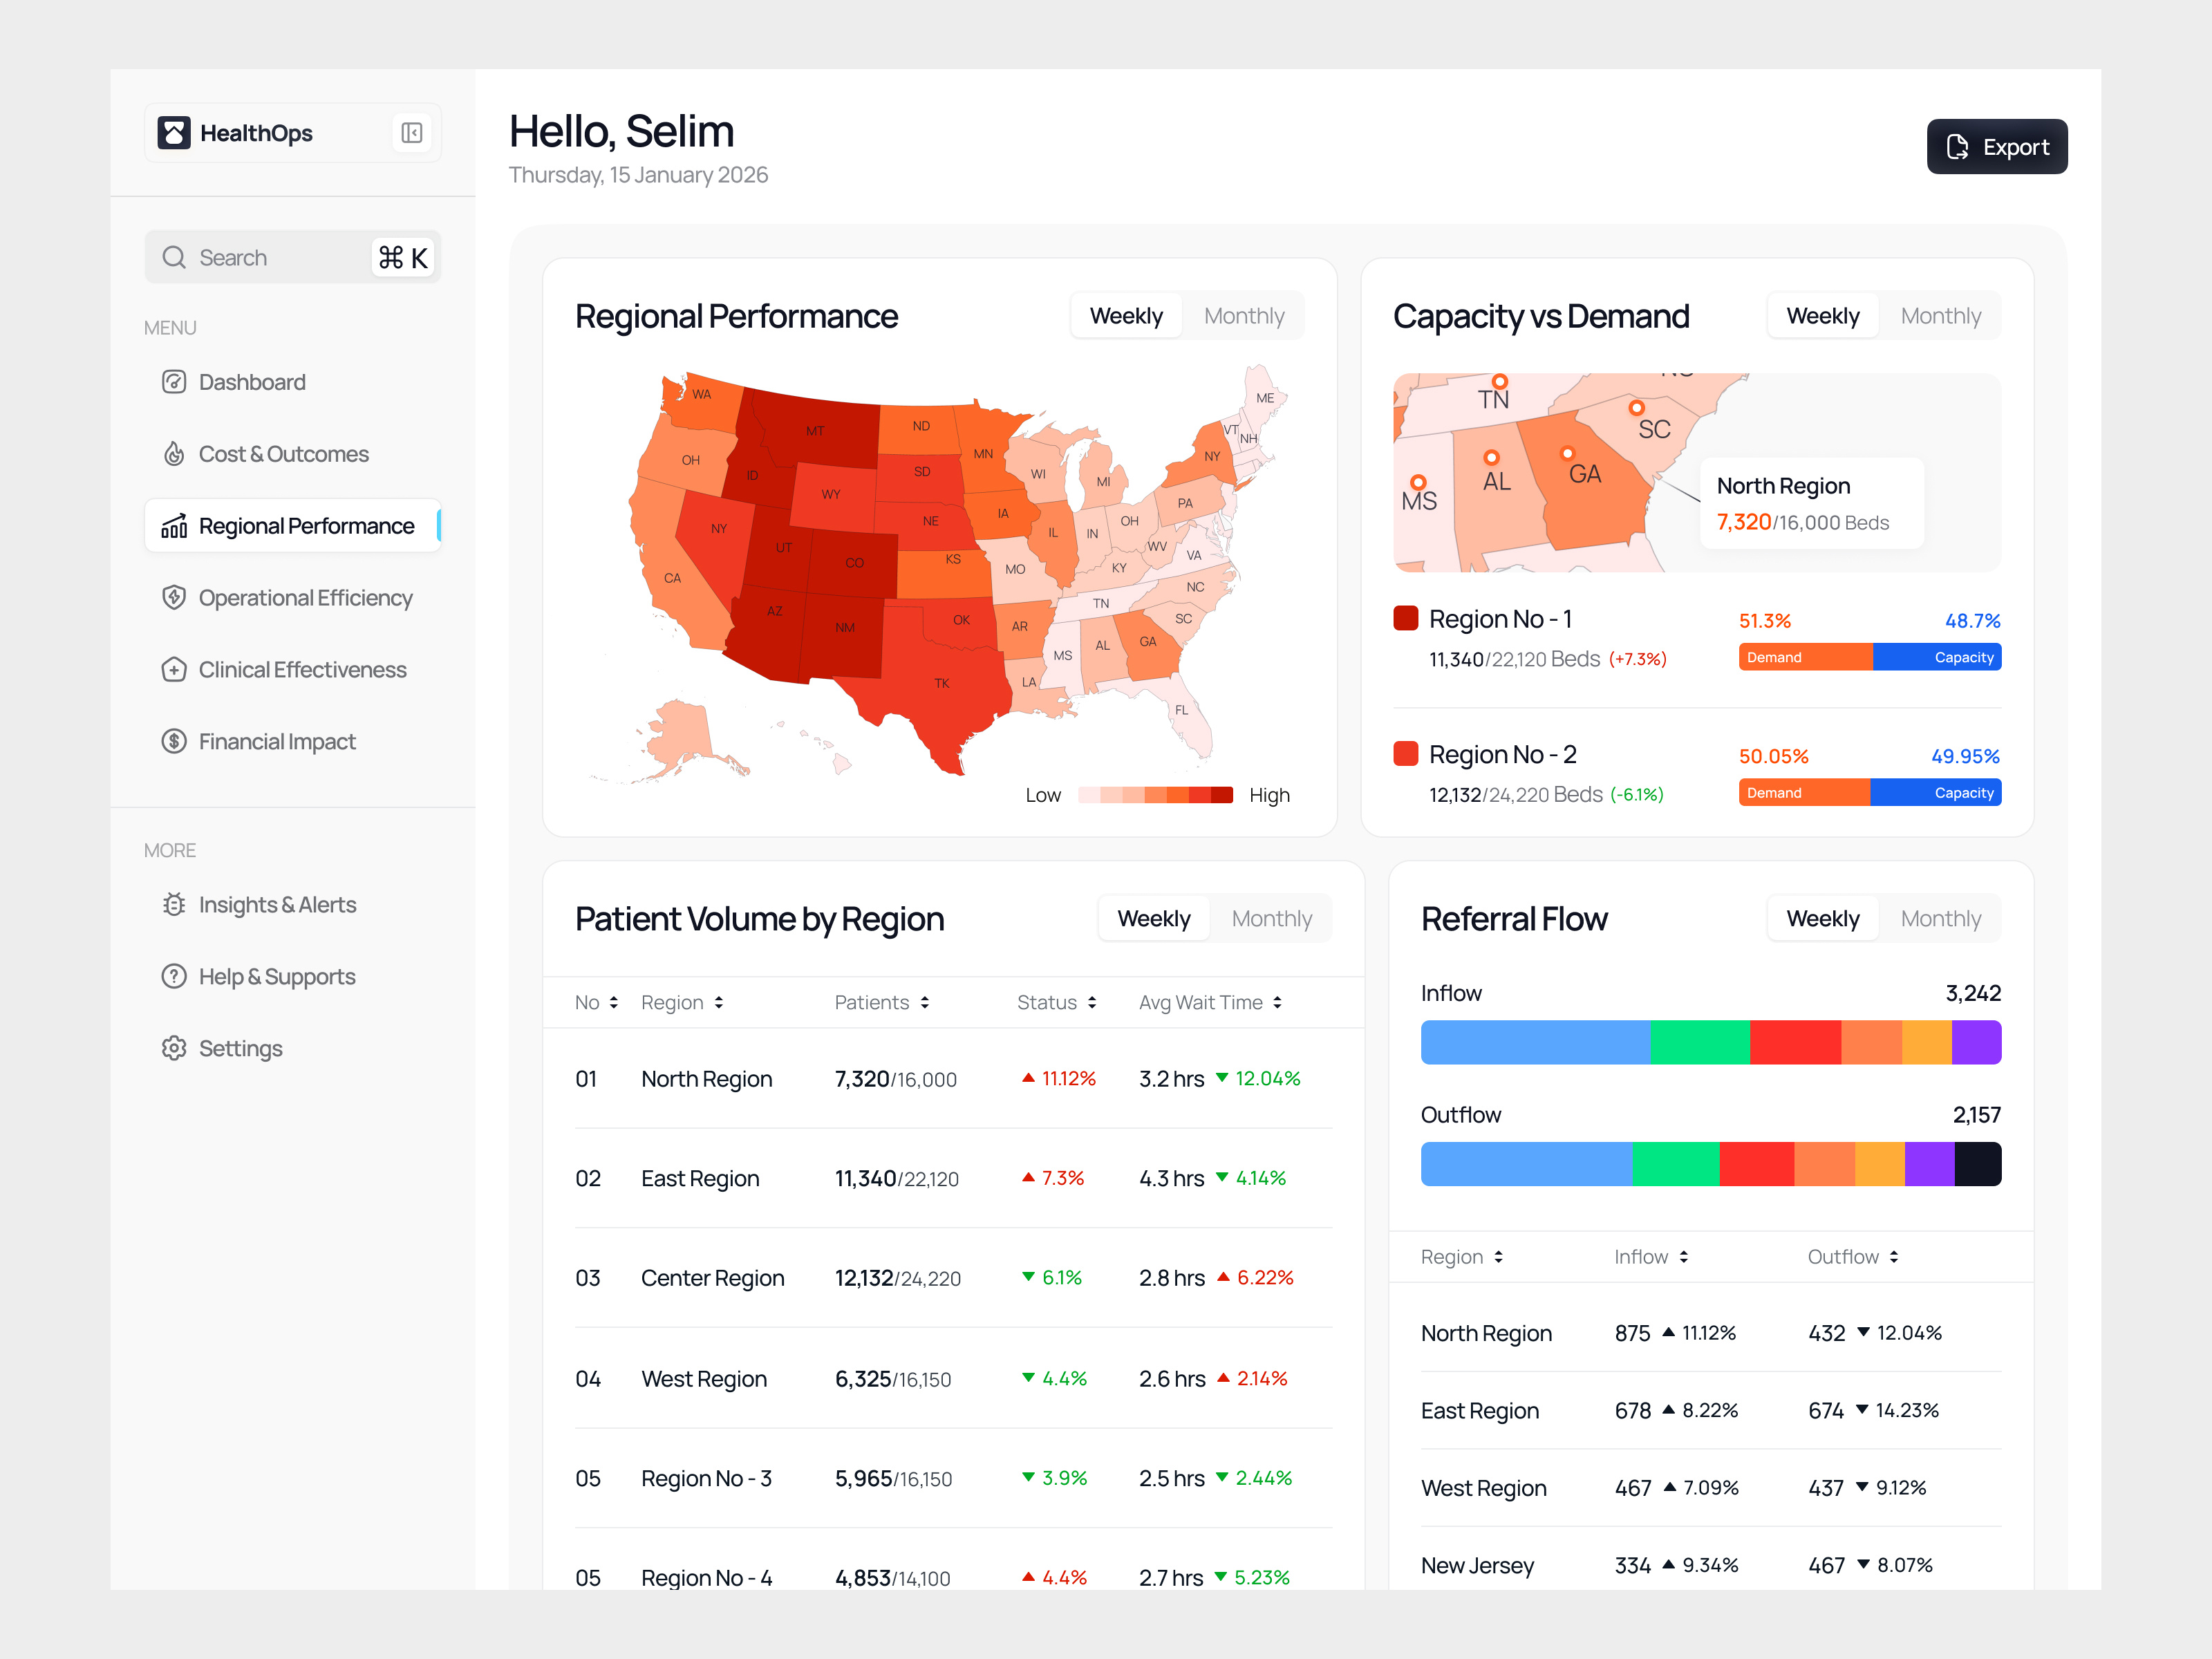The width and height of the screenshot is (2212, 1659).
Task: Switch Regional Performance to Monthly
Action: click(x=1244, y=316)
